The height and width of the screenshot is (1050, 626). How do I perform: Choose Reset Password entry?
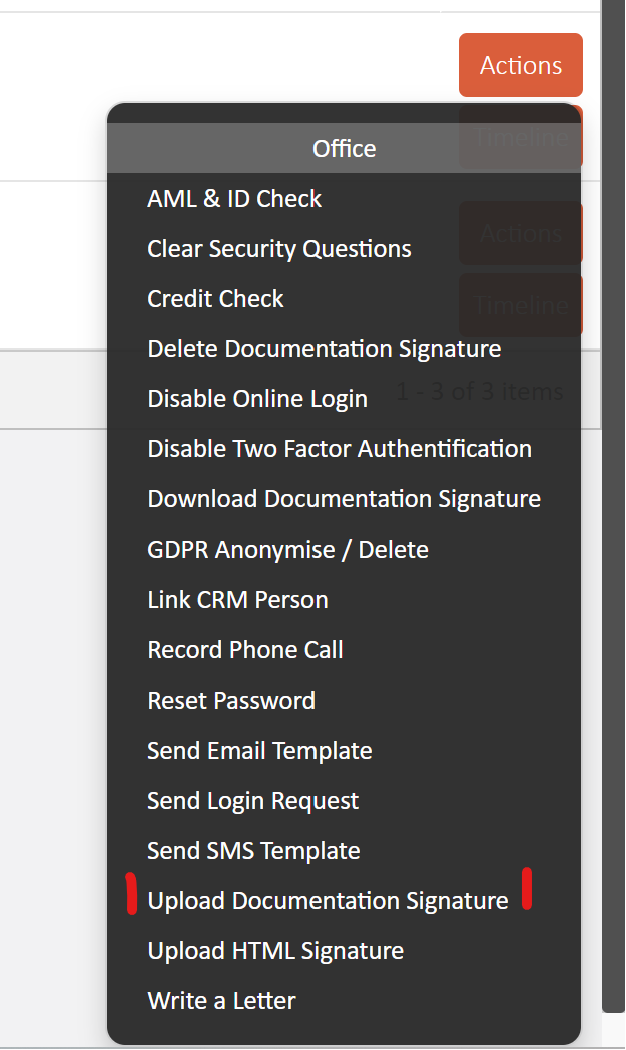231,700
